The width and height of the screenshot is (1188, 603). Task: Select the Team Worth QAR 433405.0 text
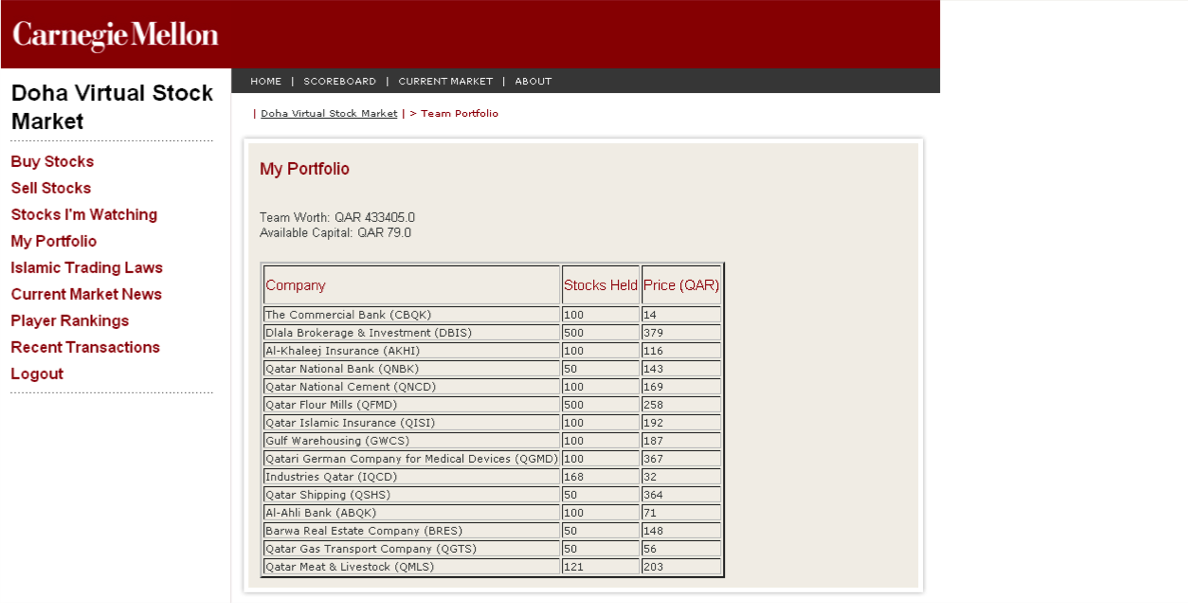pyautogui.click(x=337, y=217)
